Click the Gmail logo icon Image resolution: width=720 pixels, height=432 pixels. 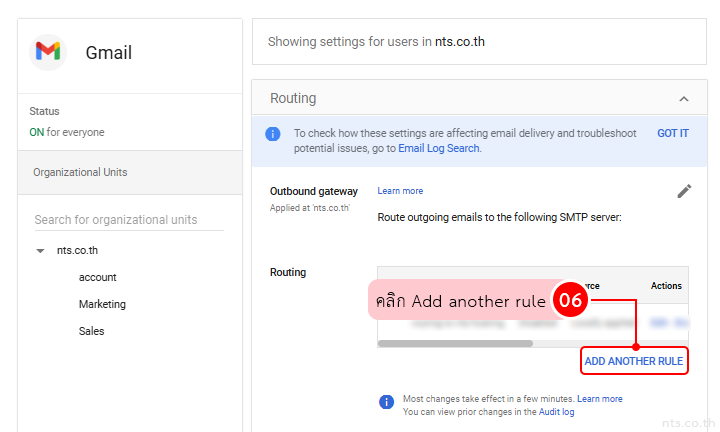point(48,52)
